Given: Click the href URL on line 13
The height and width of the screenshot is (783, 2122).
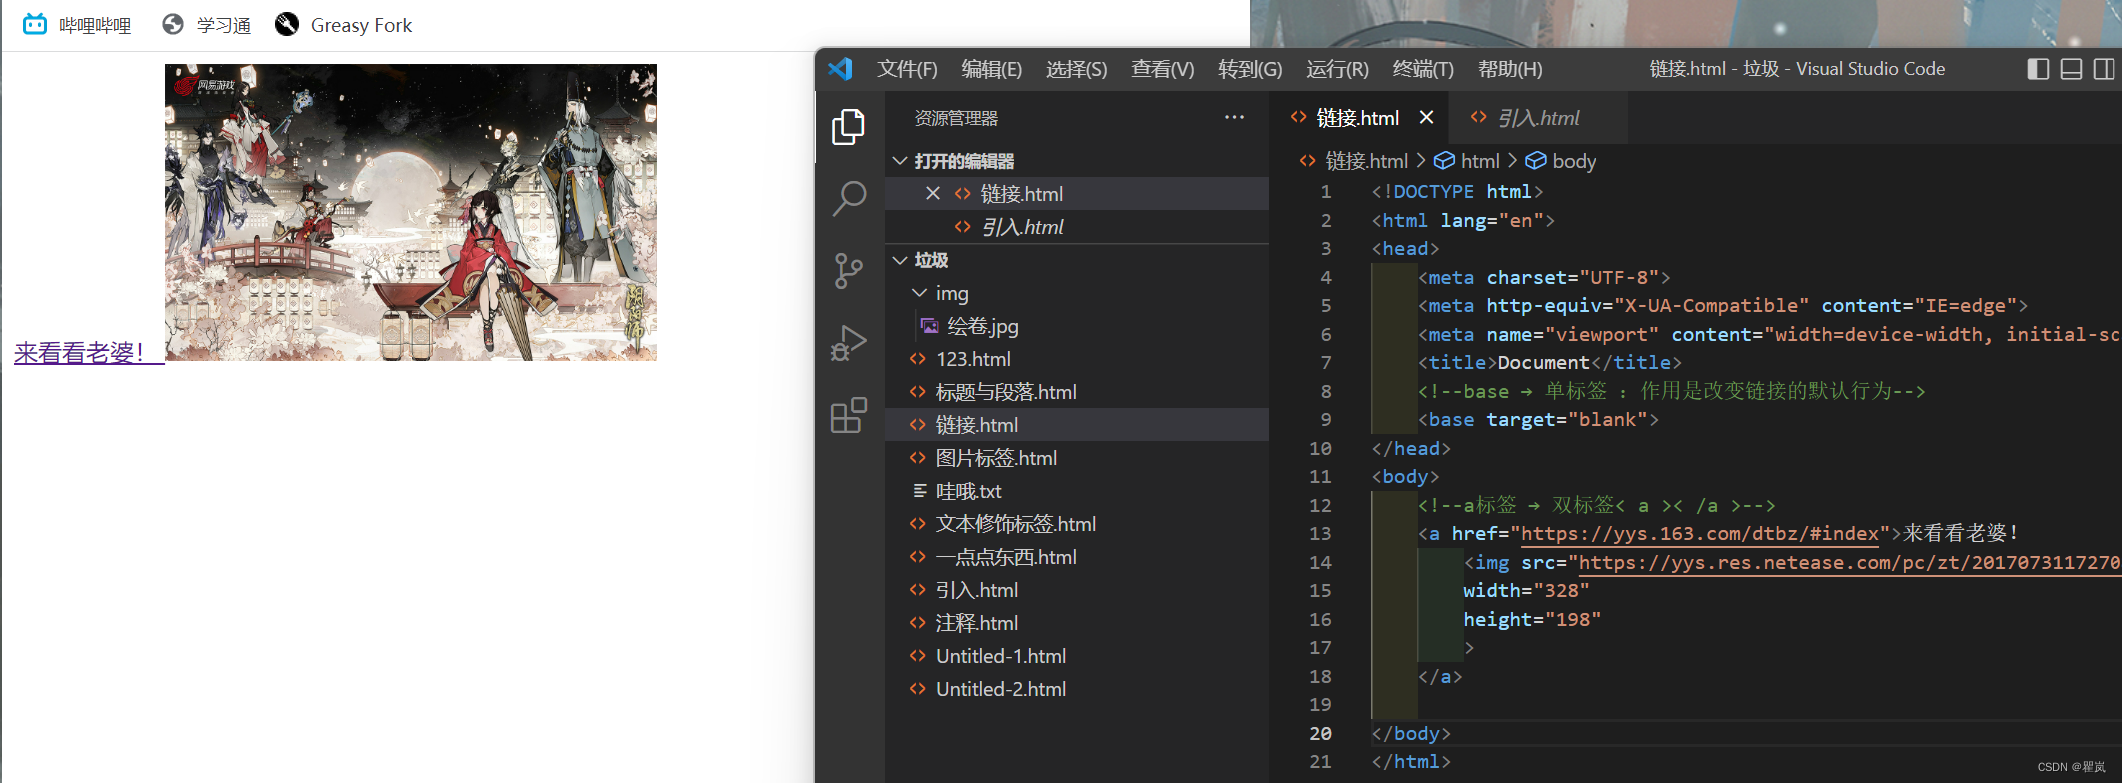Looking at the screenshot, I should pyautogui.click(x=1700, y=534).
